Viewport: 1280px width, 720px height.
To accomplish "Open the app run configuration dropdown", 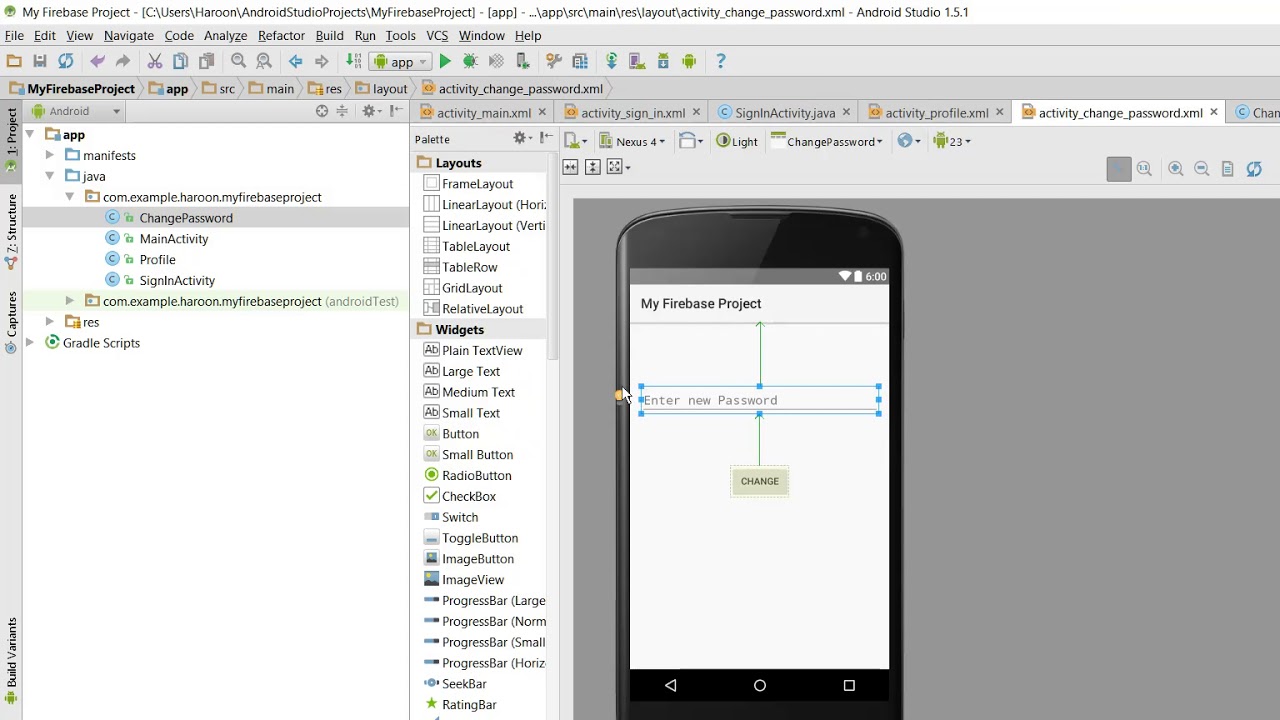I will pos(401,62).
